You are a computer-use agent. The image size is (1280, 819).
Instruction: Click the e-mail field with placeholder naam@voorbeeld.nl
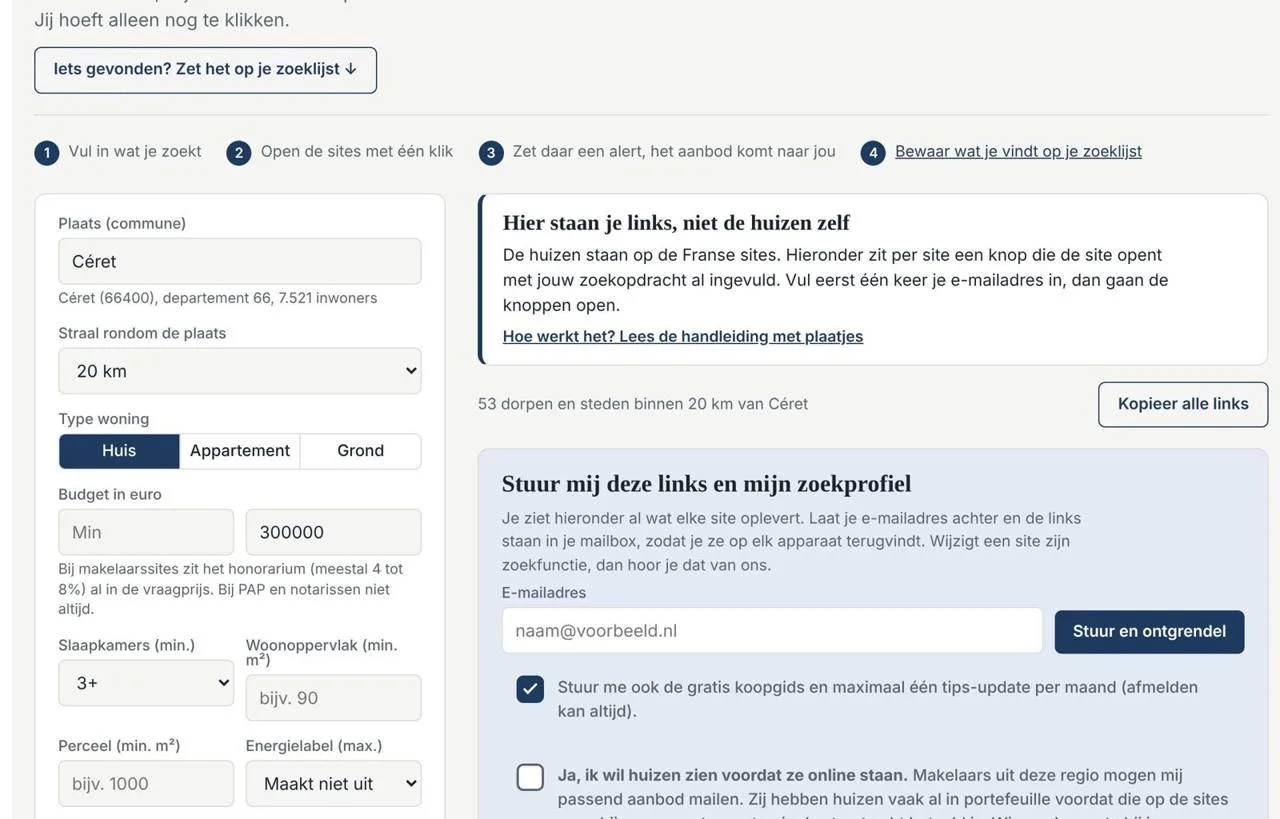coord(772,631)
